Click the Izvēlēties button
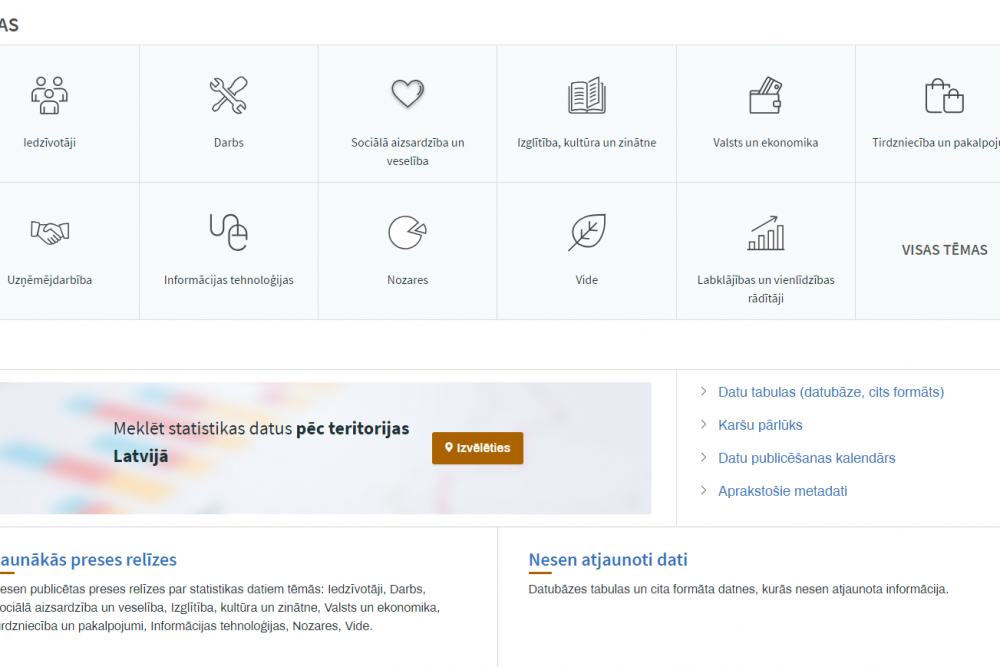The height and width of the screenshot is (667, 1000). point(478,448)
